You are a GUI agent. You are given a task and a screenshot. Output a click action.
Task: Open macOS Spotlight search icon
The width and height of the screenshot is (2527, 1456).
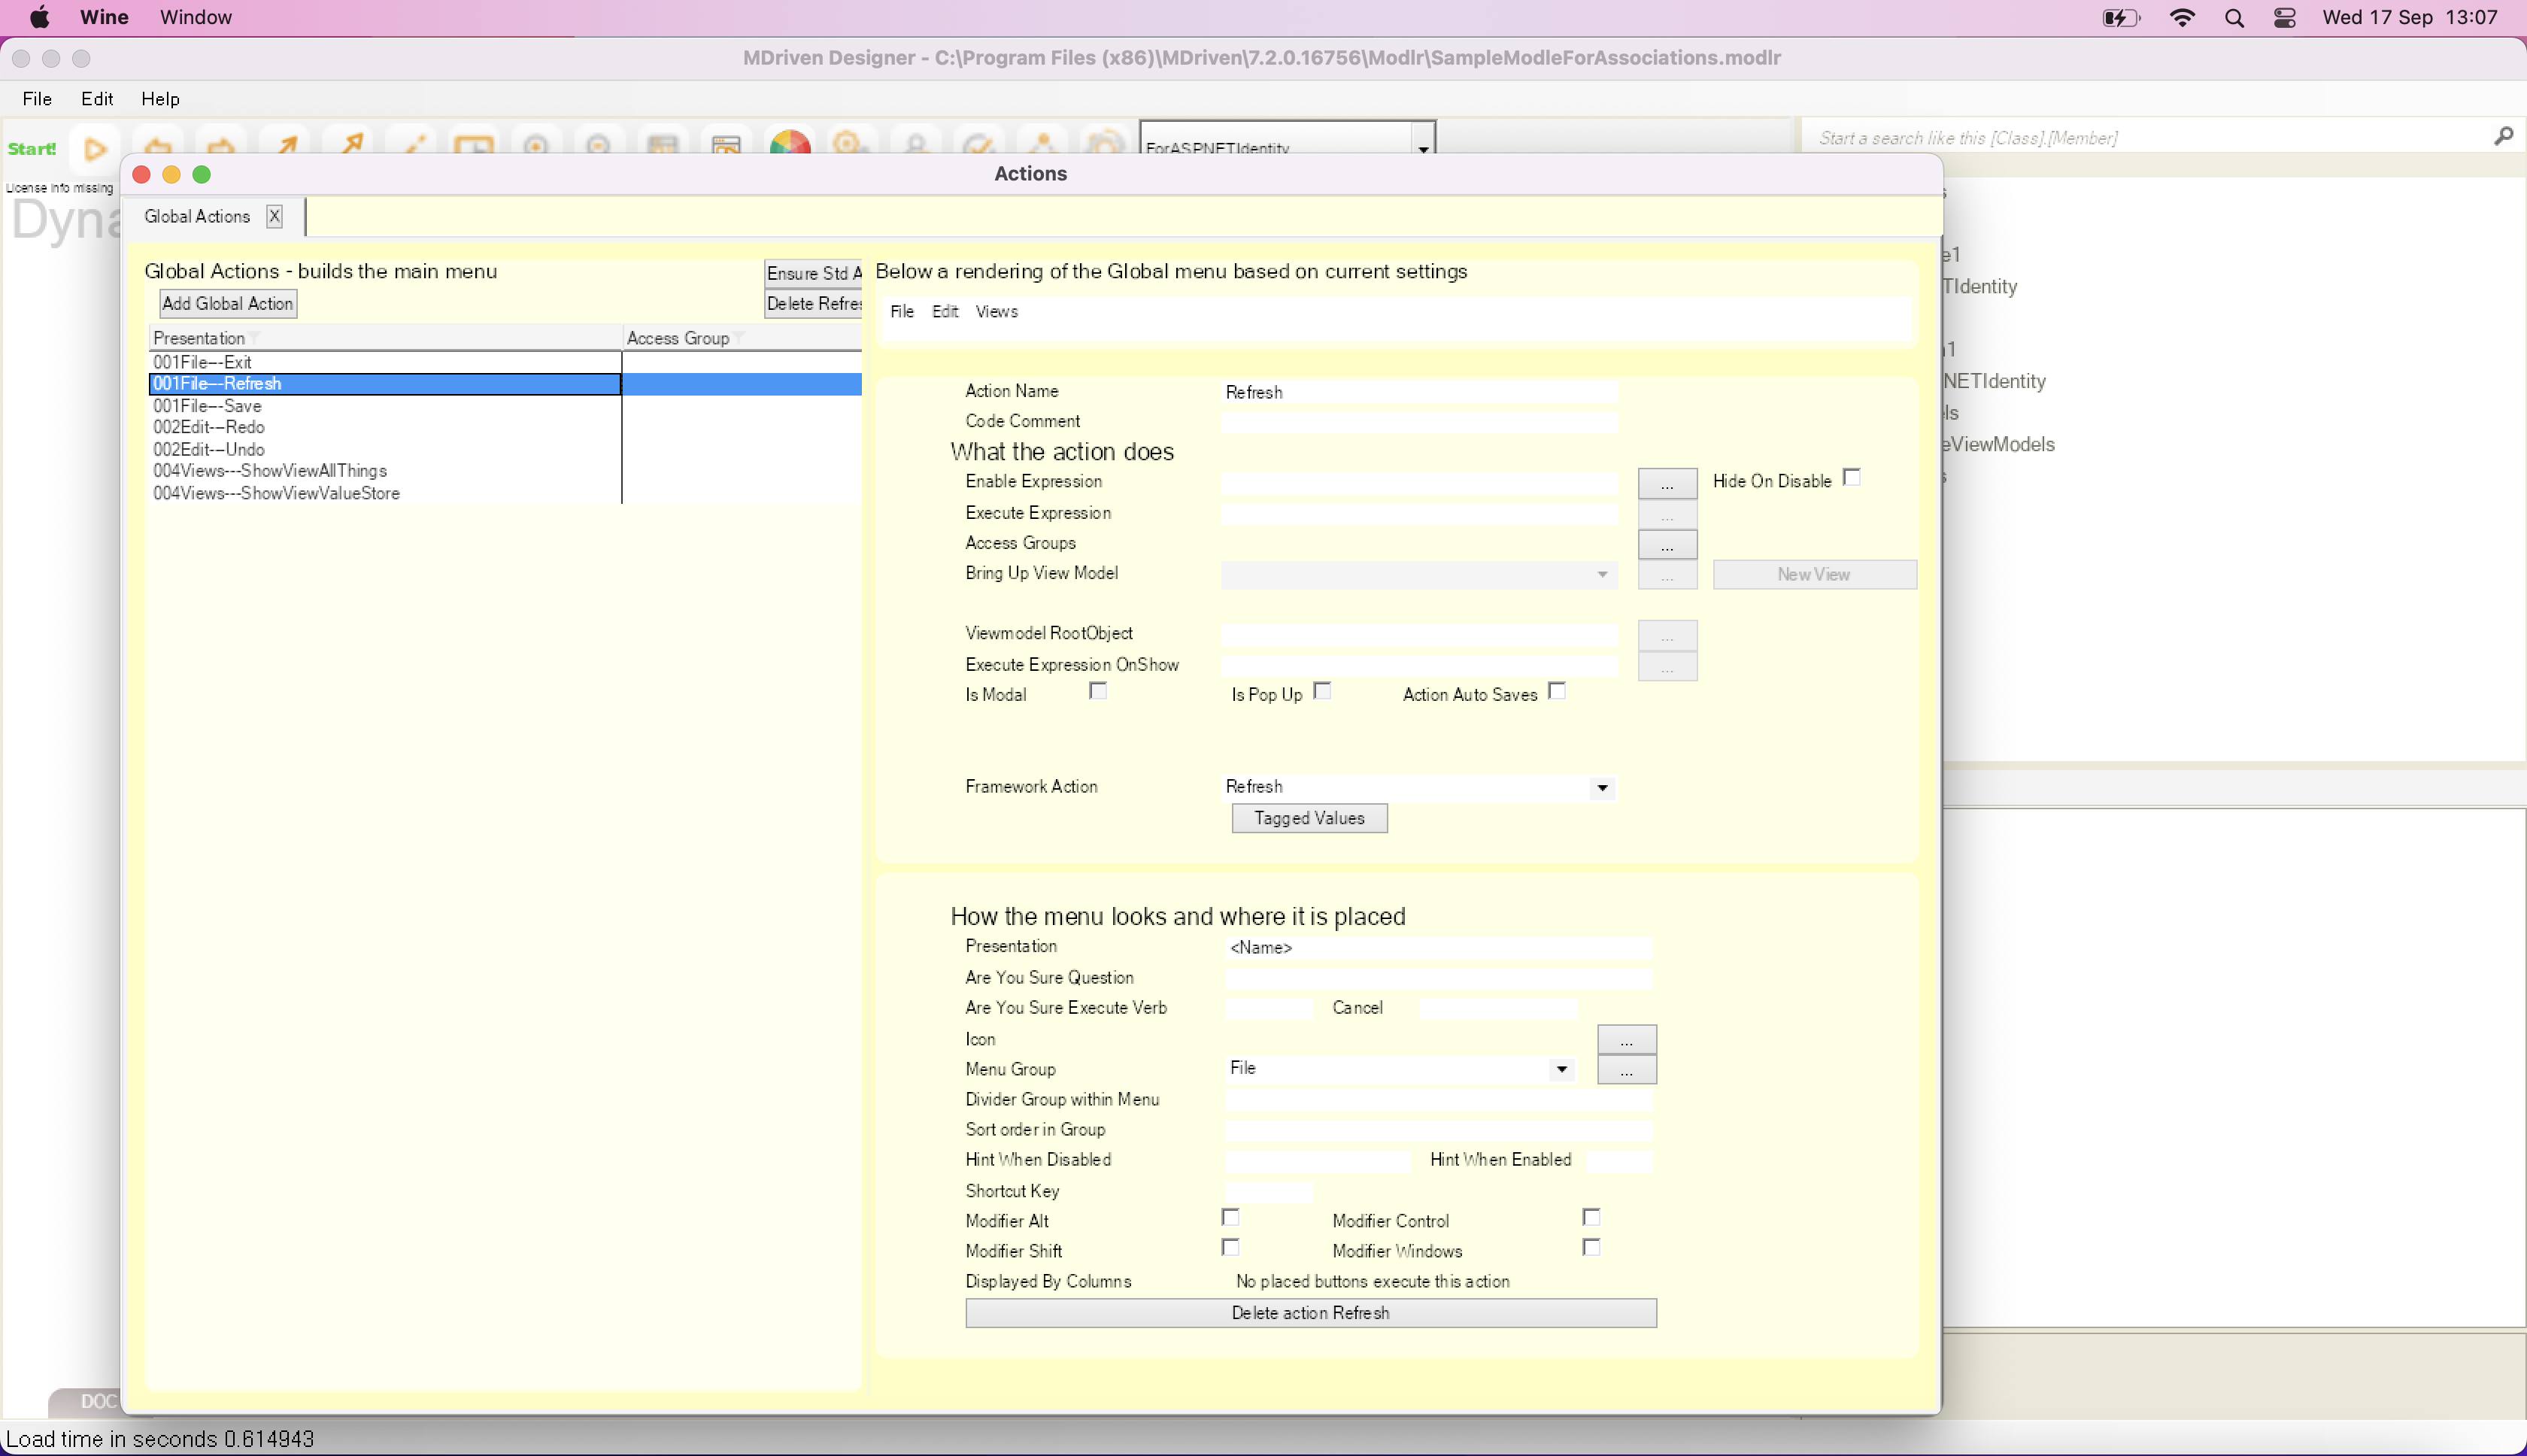[2234, 18]
